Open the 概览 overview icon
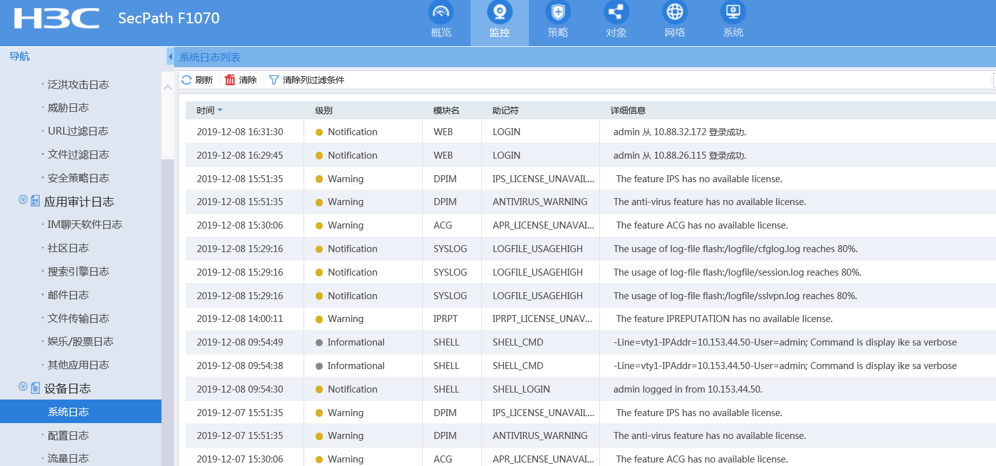The width and height of the screenshot is (996, 466). coord(441,13)
